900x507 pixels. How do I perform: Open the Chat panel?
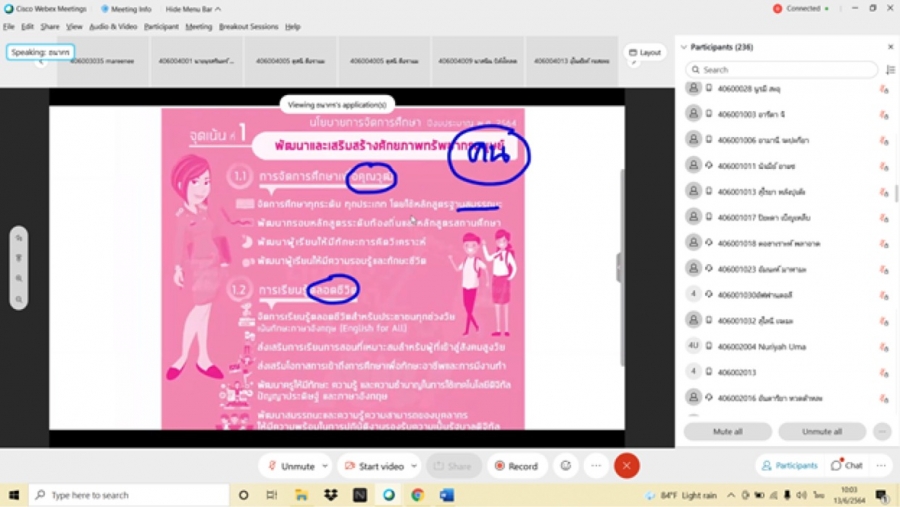pyautogui.click(x=846, y=466)
